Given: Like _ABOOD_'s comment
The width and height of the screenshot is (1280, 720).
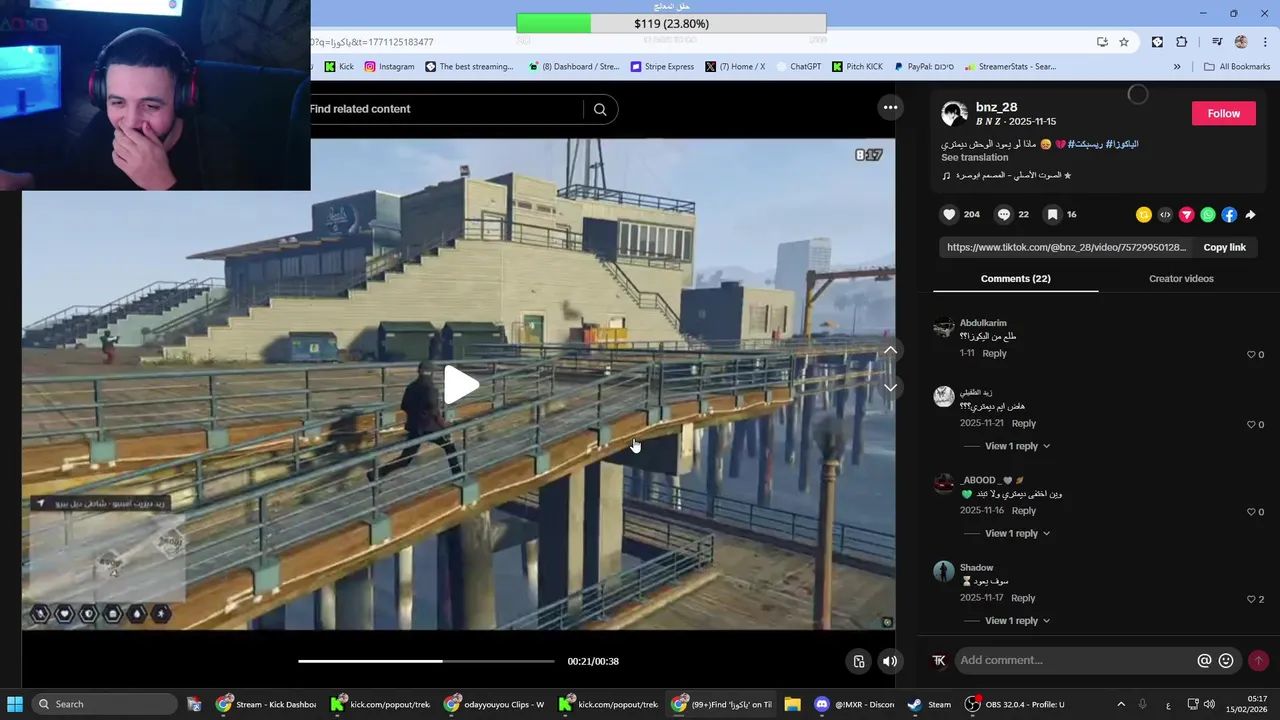Looking at the screenshot, I should pyautogui.click(x=1251, y=511).
